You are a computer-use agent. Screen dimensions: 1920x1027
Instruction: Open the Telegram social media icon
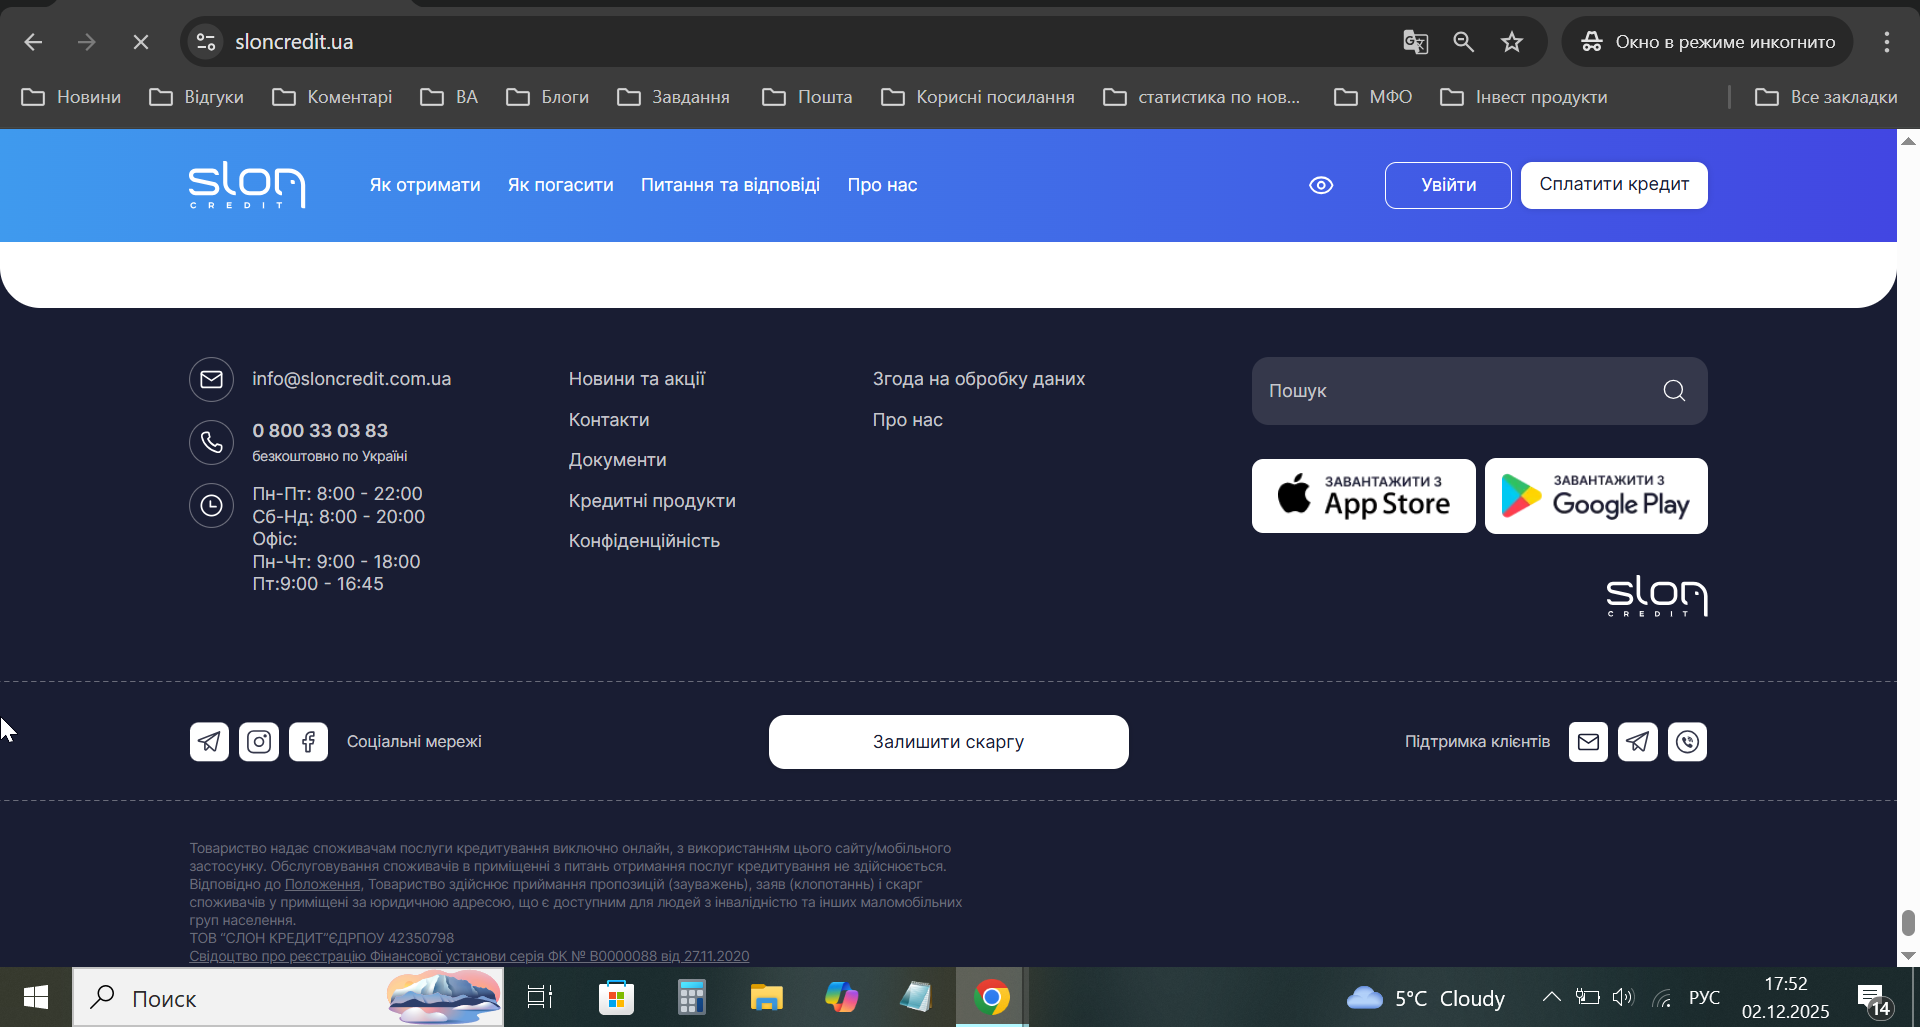pos(209,742)
